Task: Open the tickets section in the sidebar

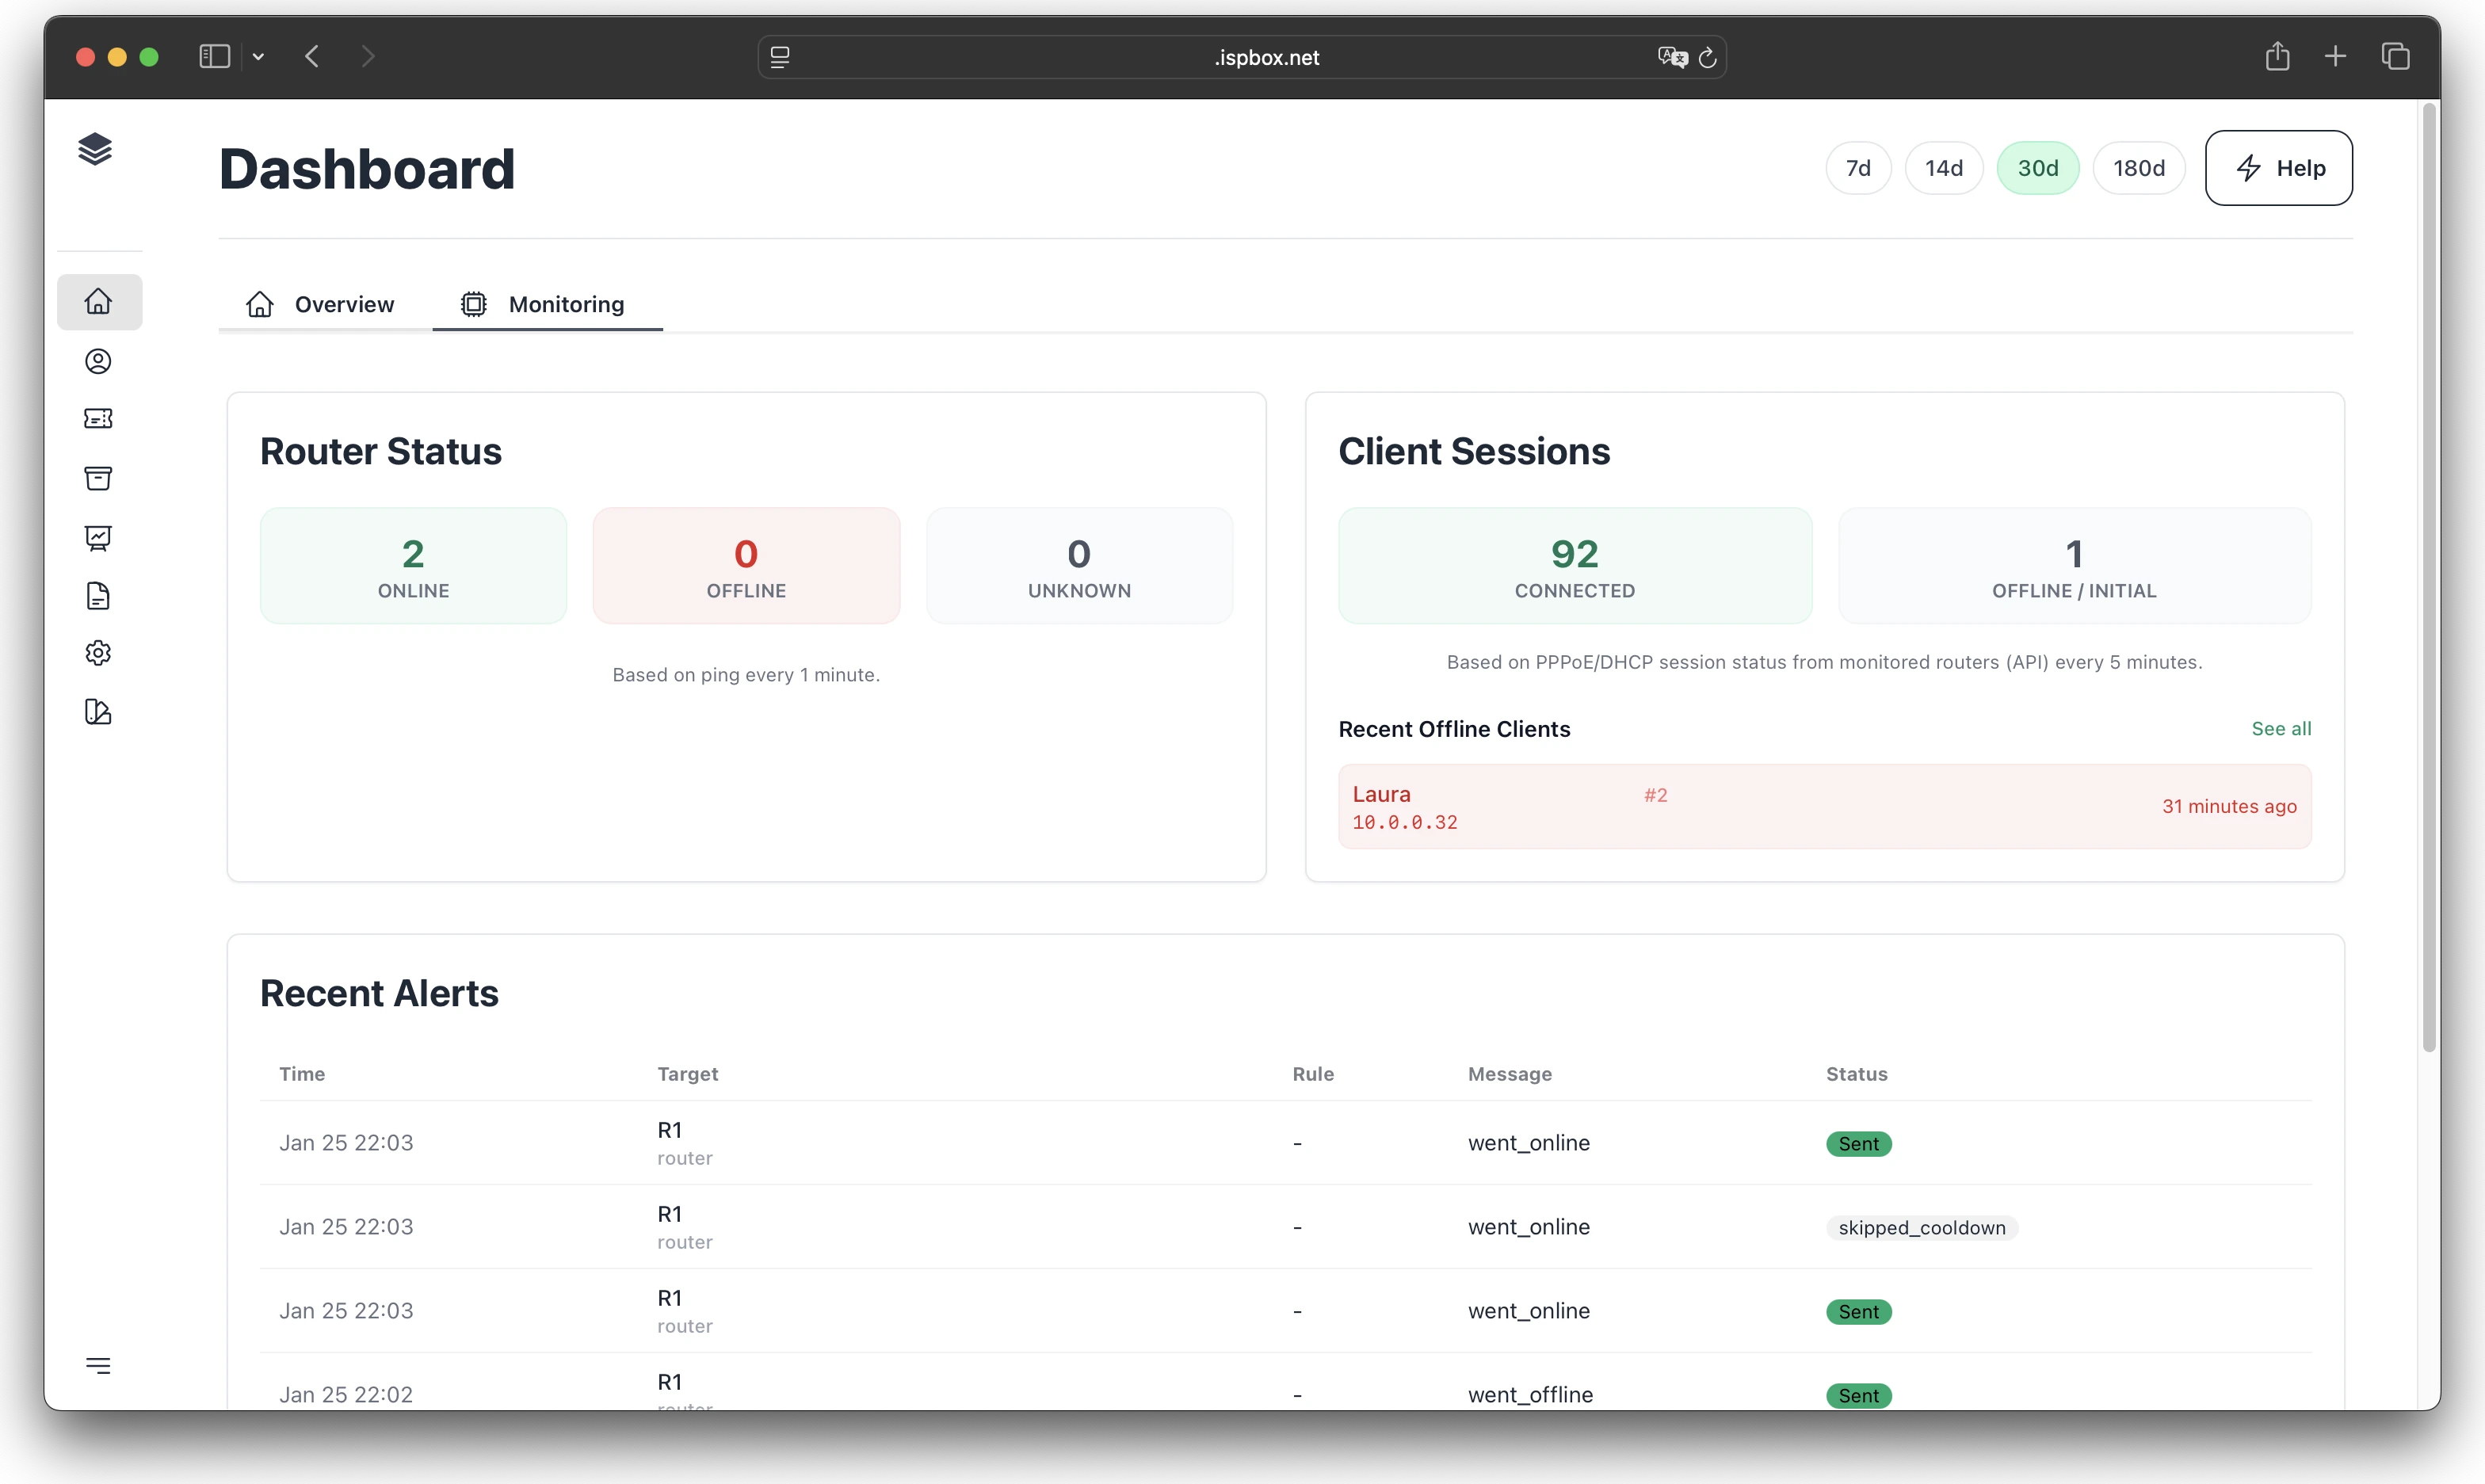Action: coord(98,418)
